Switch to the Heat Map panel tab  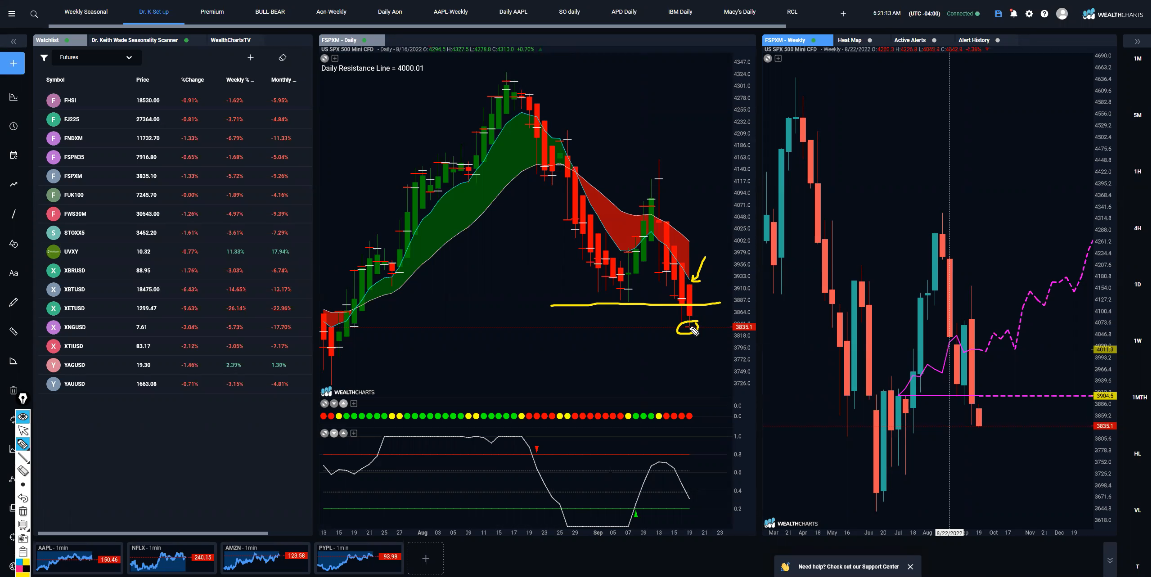(x=849, y=40)
